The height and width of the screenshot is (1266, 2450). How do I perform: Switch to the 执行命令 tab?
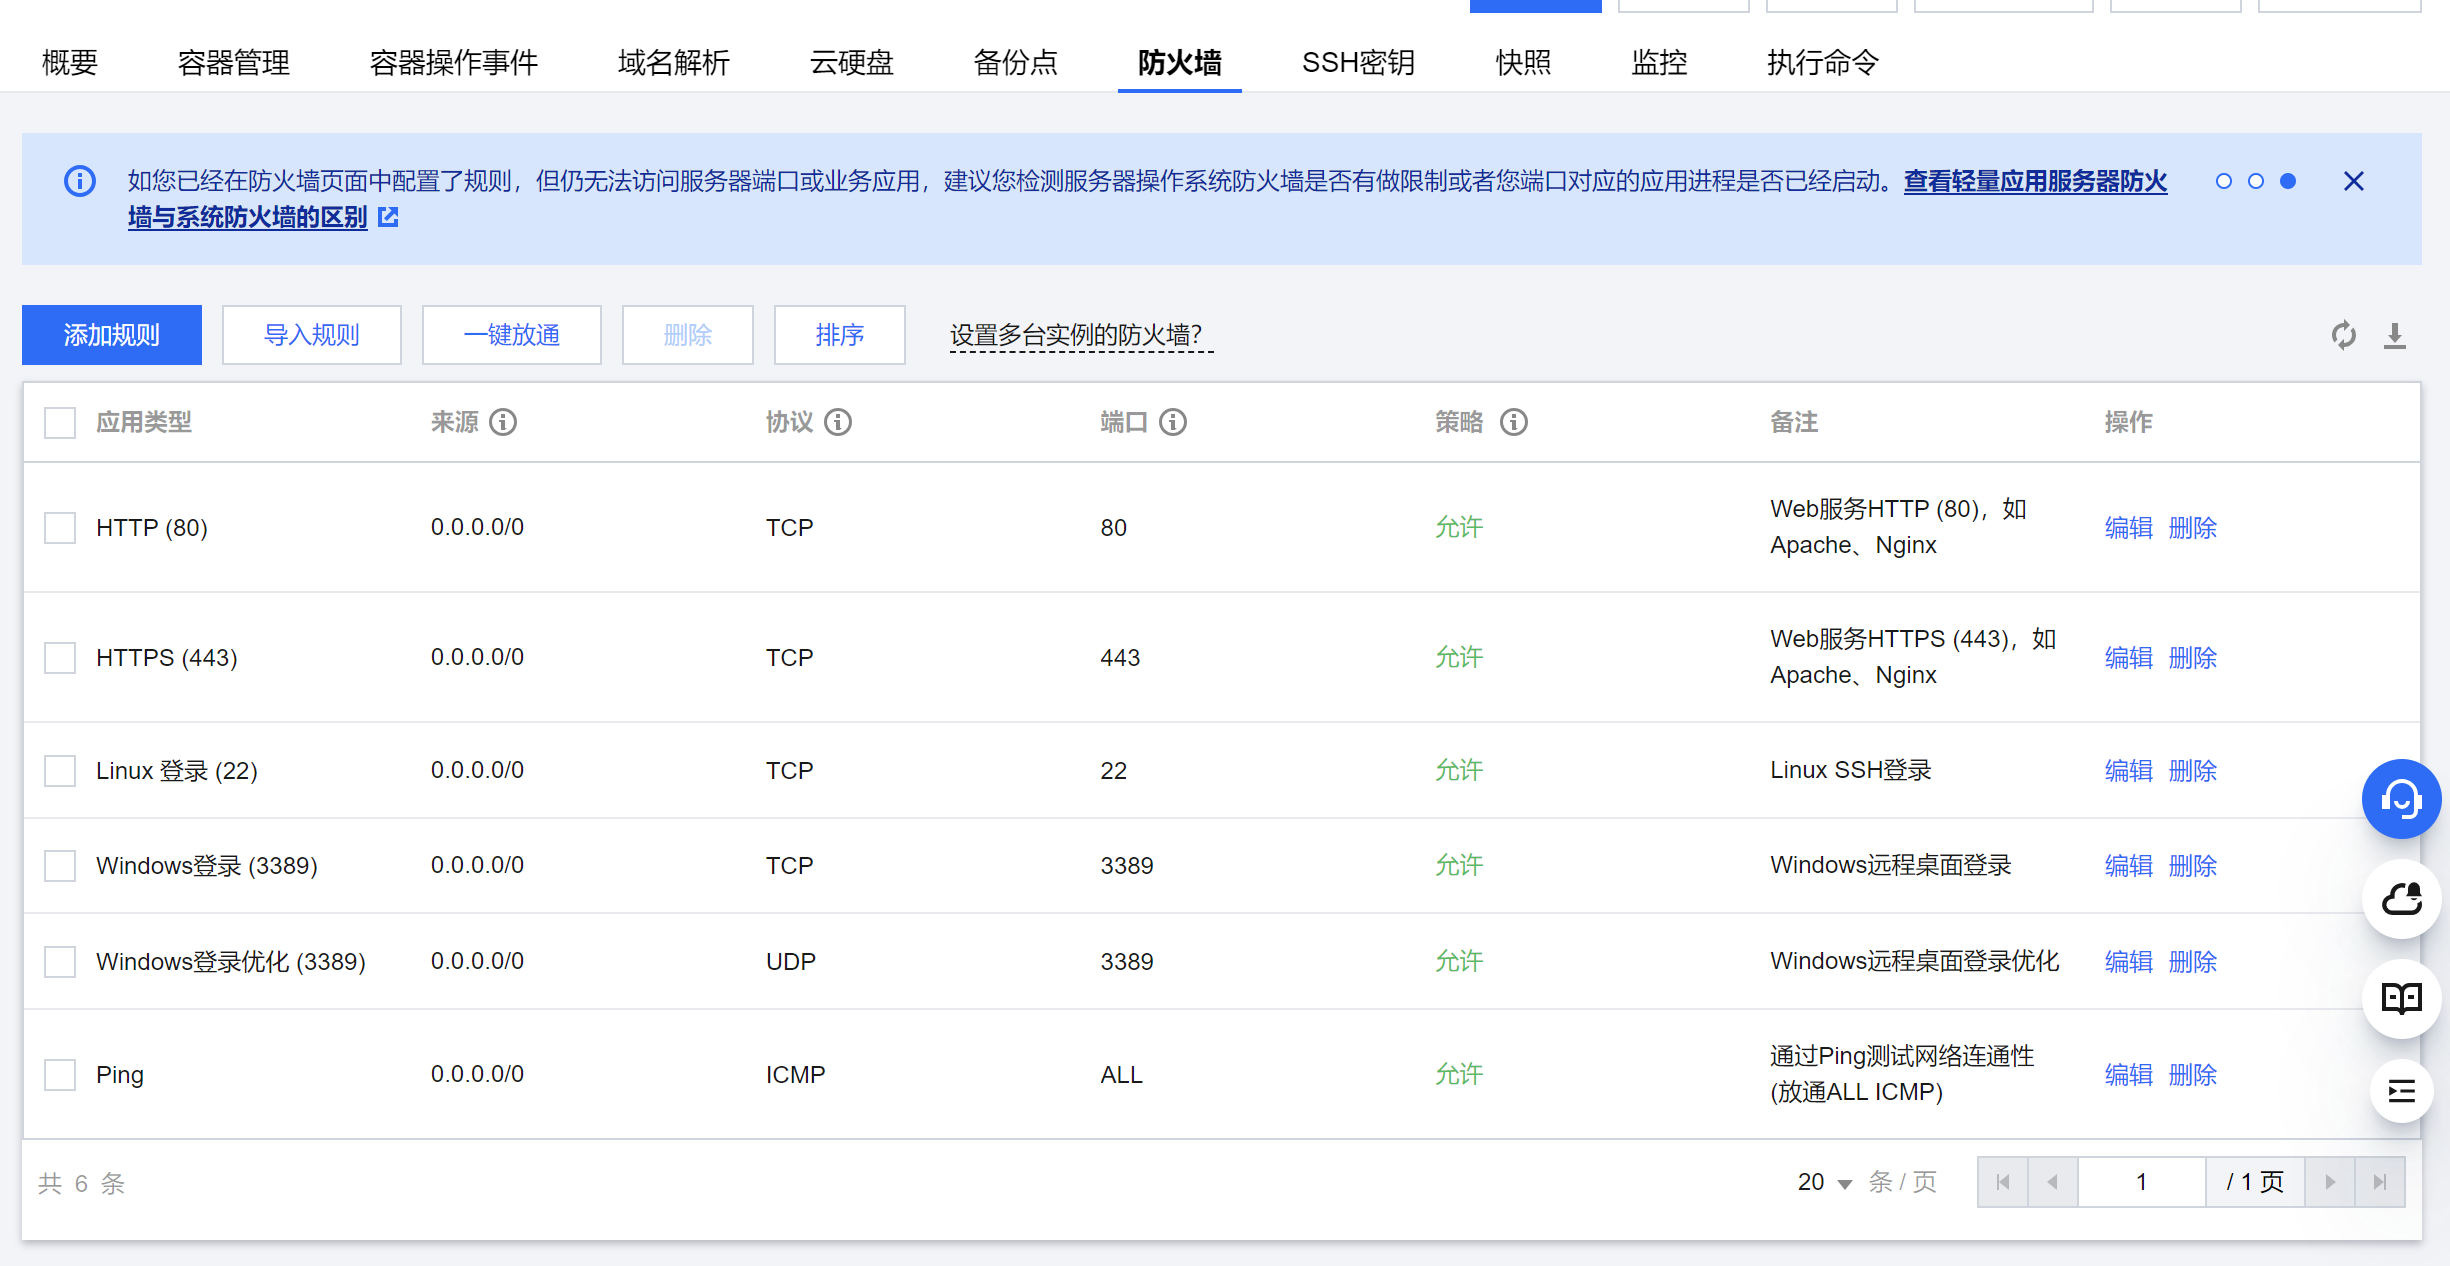[x=1823, y=62]
